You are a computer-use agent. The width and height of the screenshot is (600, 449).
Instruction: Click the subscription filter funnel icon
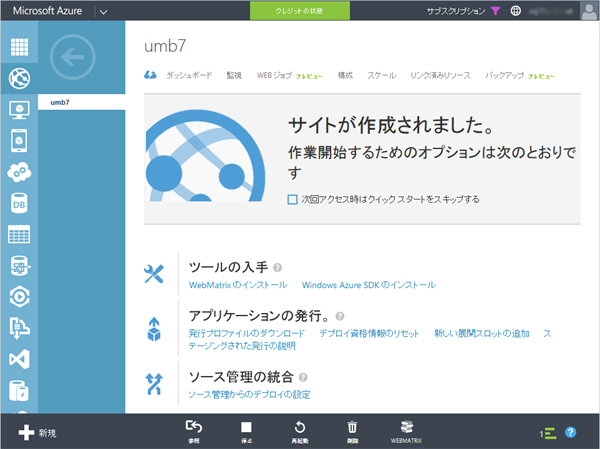coord(496,11)
